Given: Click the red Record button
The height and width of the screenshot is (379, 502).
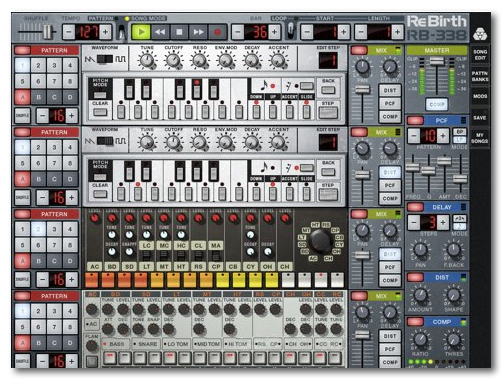Looking at the screenshot, I should click(217, 32).
